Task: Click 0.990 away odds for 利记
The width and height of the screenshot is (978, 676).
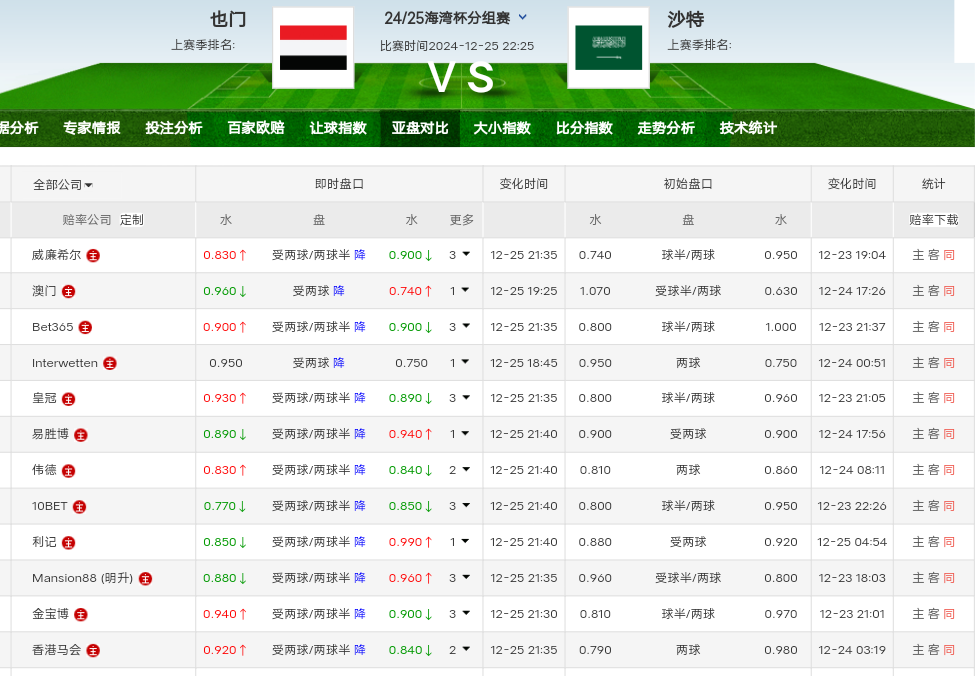Action: tap(405, 542)
